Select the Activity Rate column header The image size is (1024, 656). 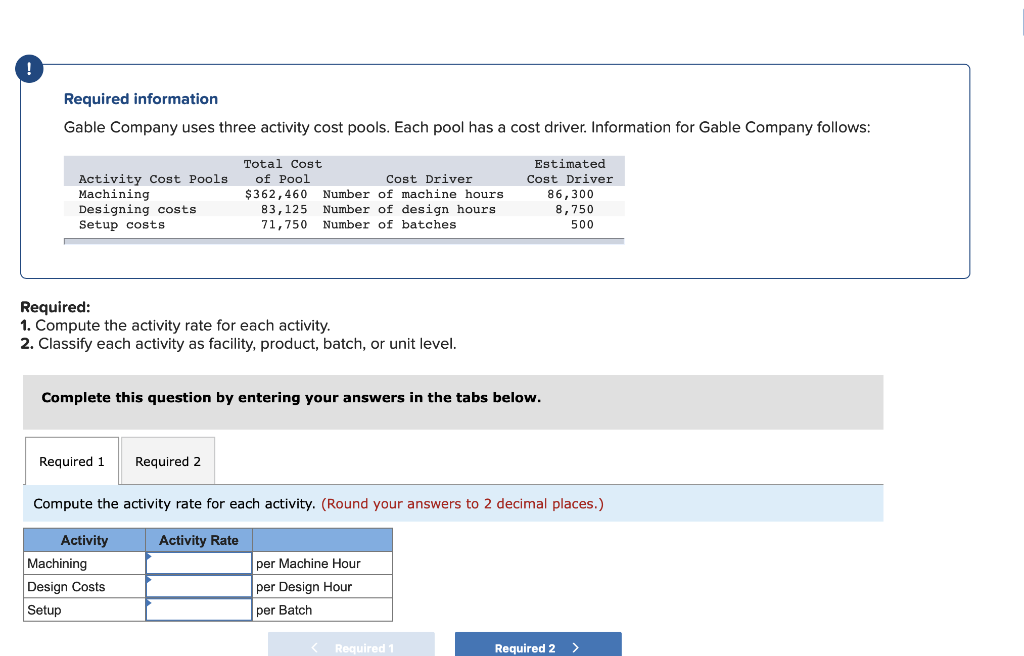[x=198, y=540]
